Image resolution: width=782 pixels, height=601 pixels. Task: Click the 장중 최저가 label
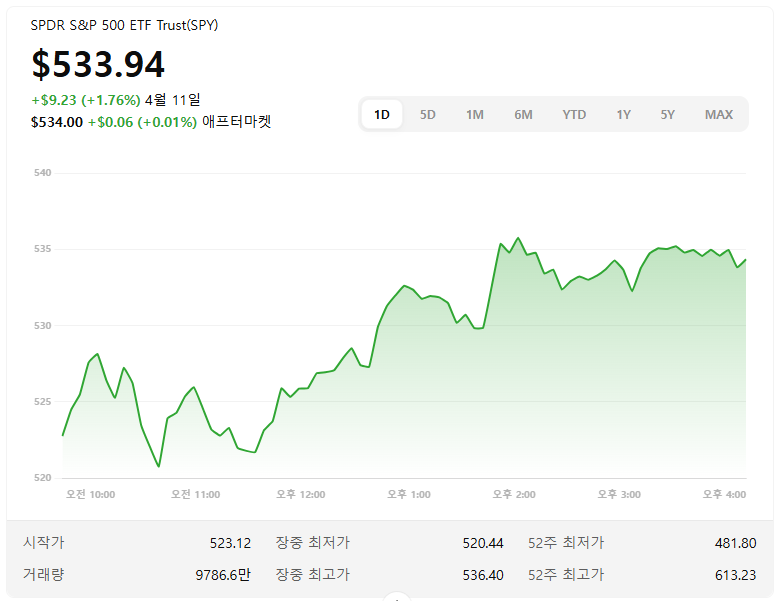click(x=313, y=542)
